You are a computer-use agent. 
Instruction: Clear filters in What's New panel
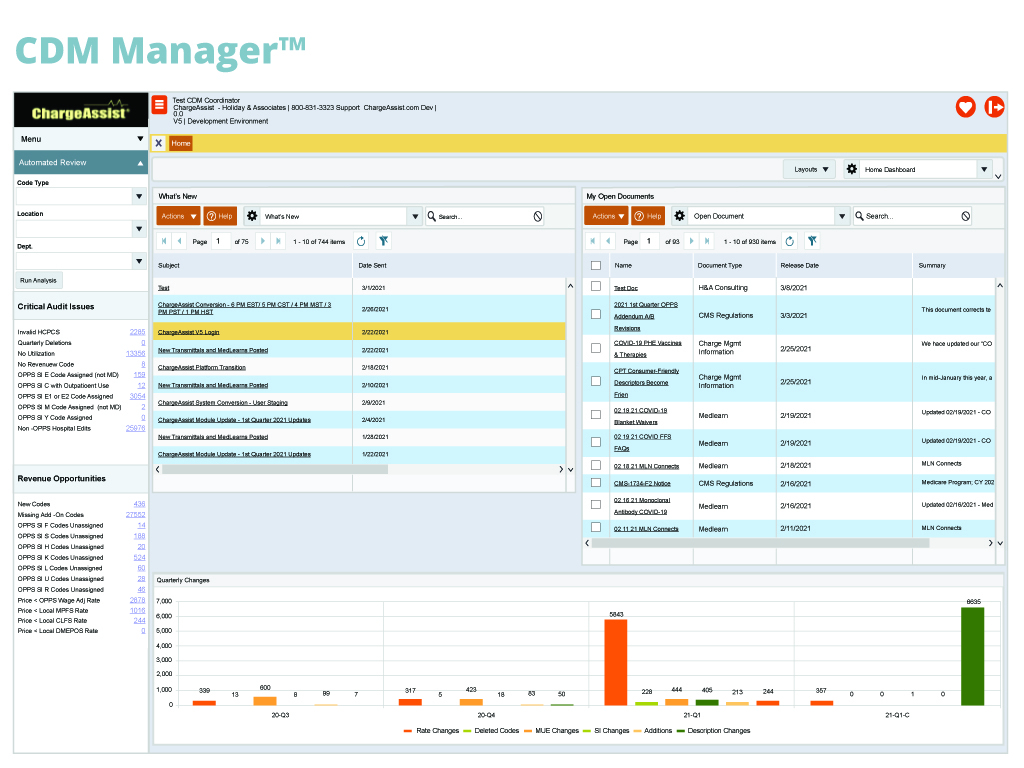tap(384, 241)
